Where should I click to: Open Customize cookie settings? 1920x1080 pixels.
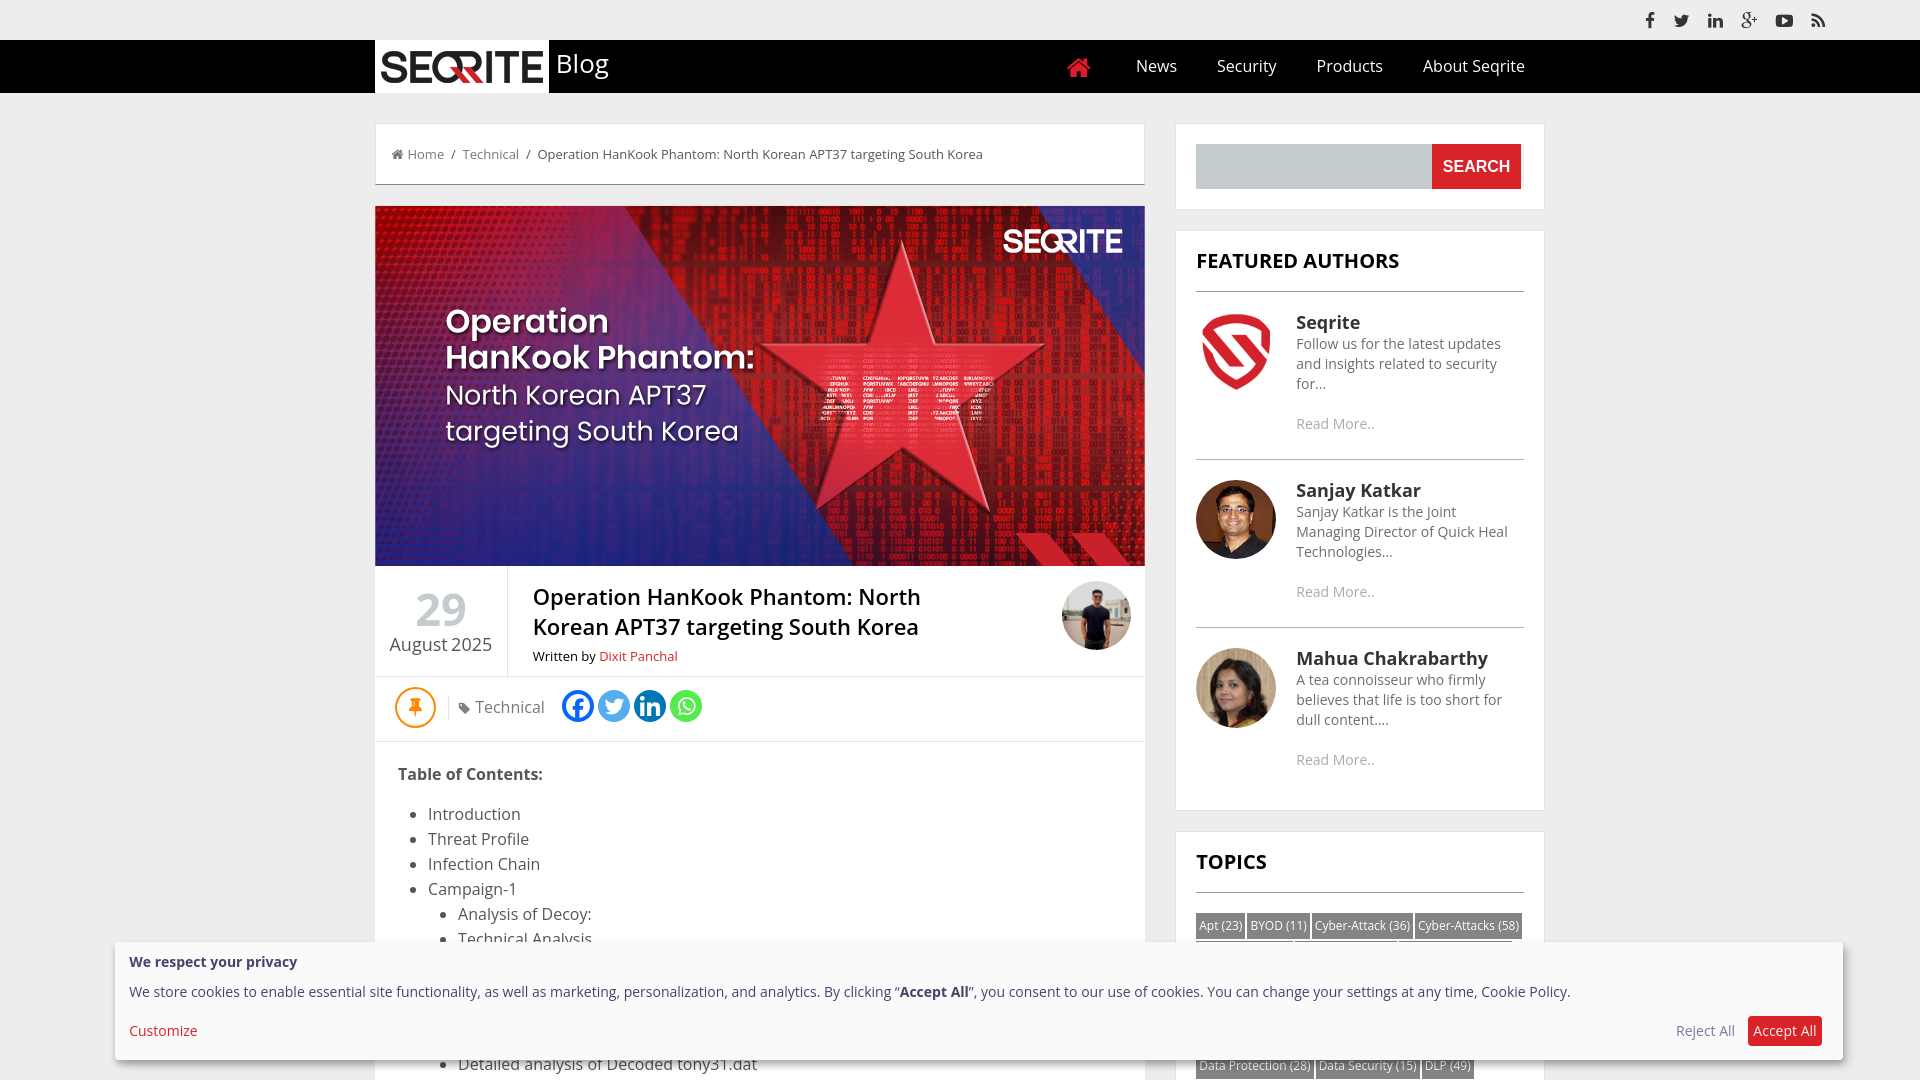click(x=163, y=1031)
